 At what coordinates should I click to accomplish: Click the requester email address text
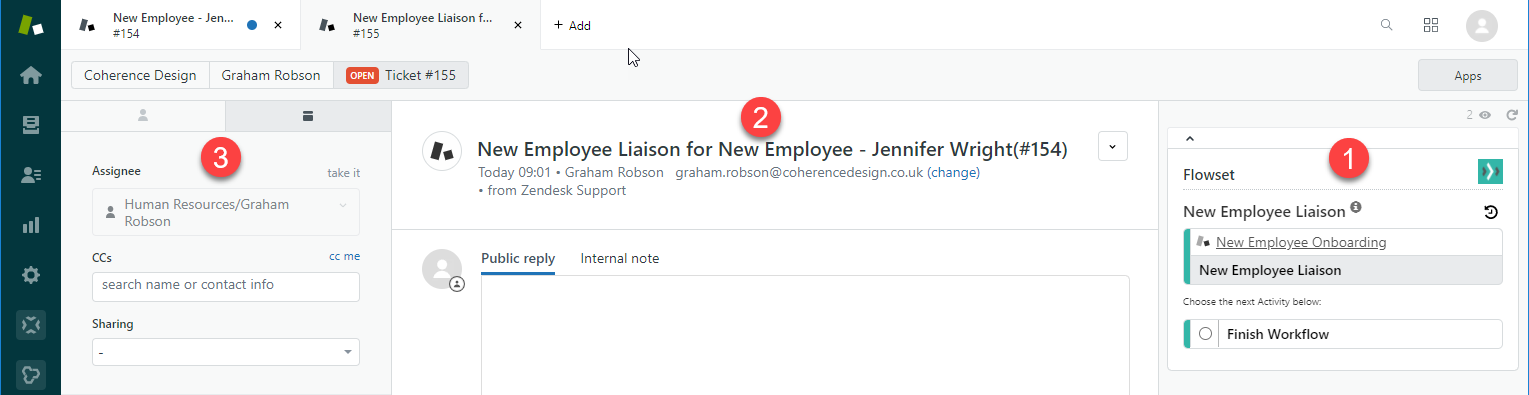(799, 172)
